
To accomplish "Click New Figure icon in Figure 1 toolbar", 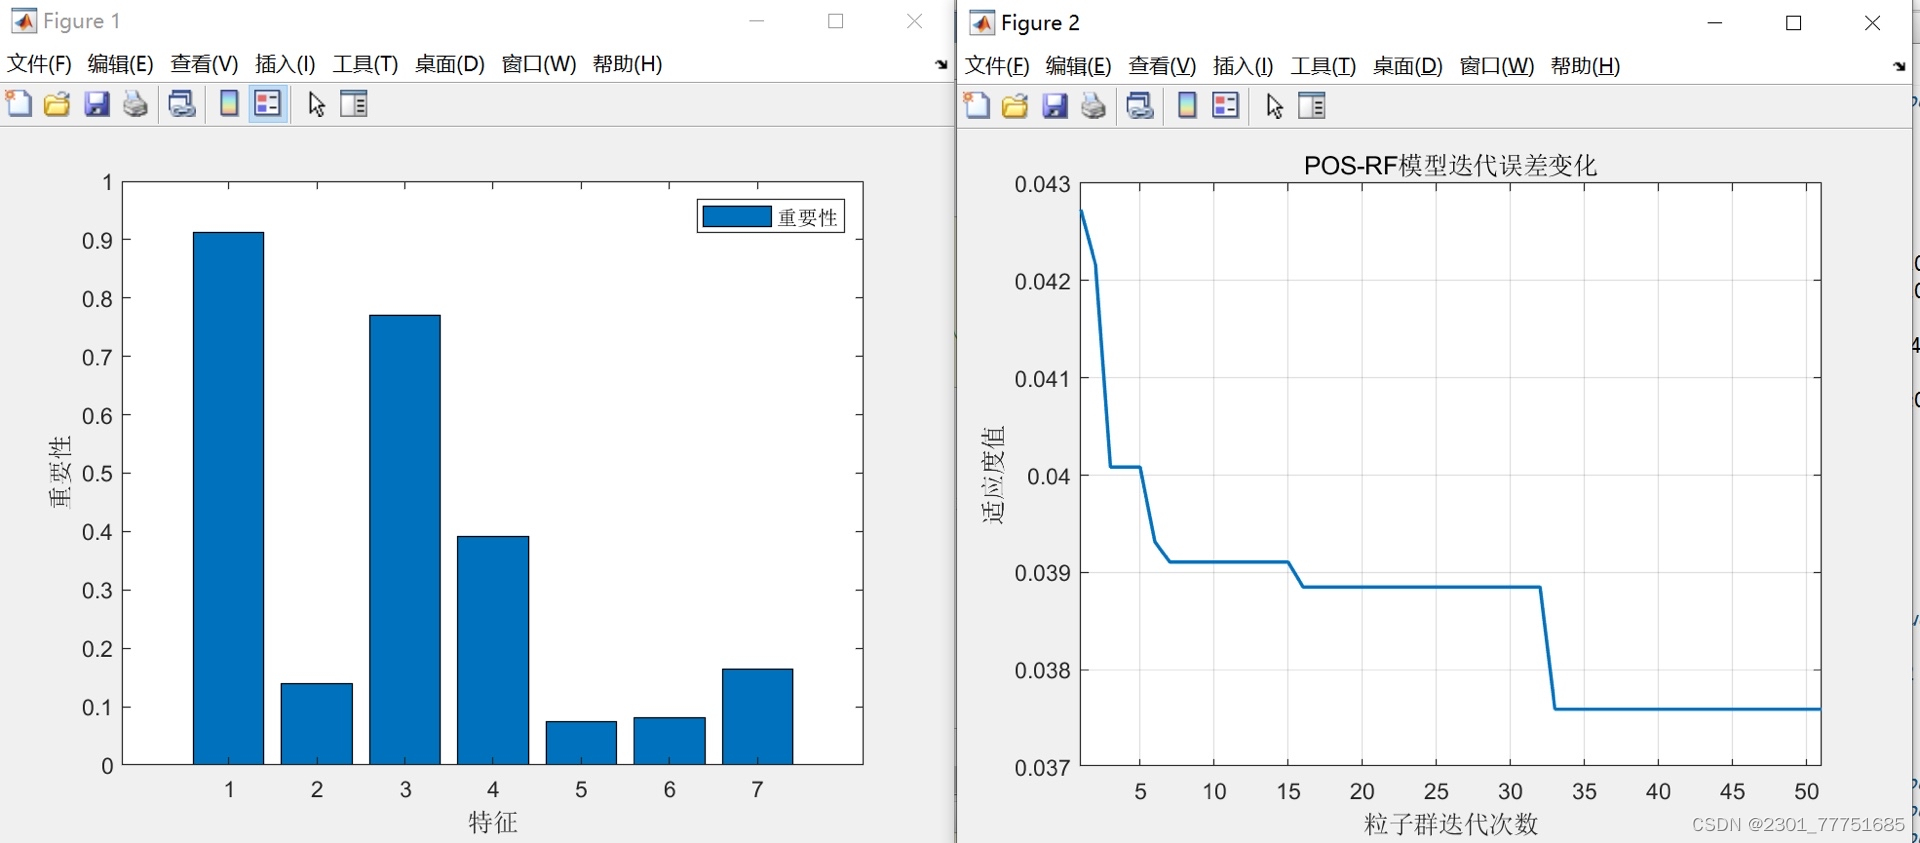I will (19, 104).
